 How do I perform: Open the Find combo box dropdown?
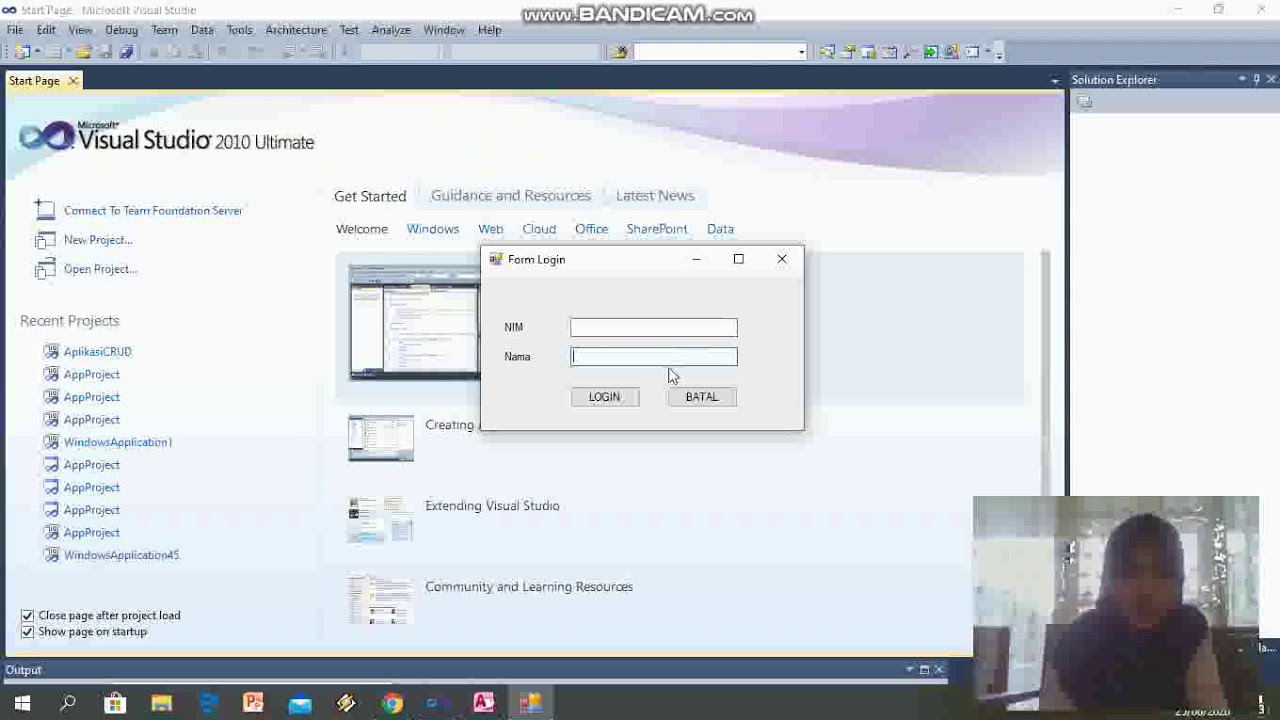click(x=801, y=51)
